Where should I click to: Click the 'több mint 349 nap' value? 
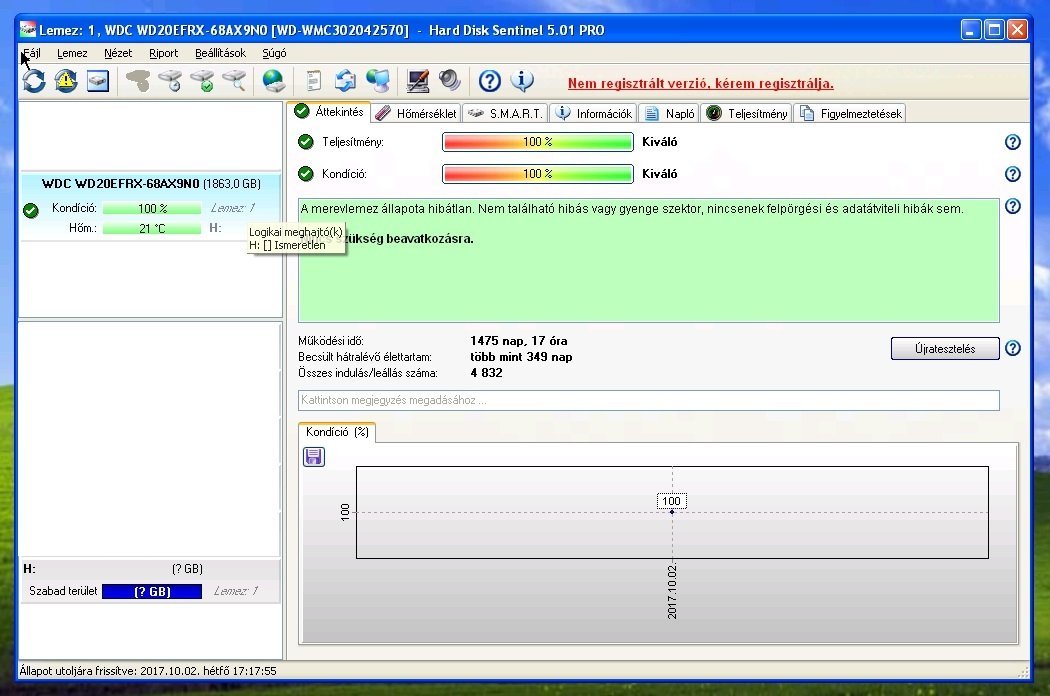pos(521,357)
